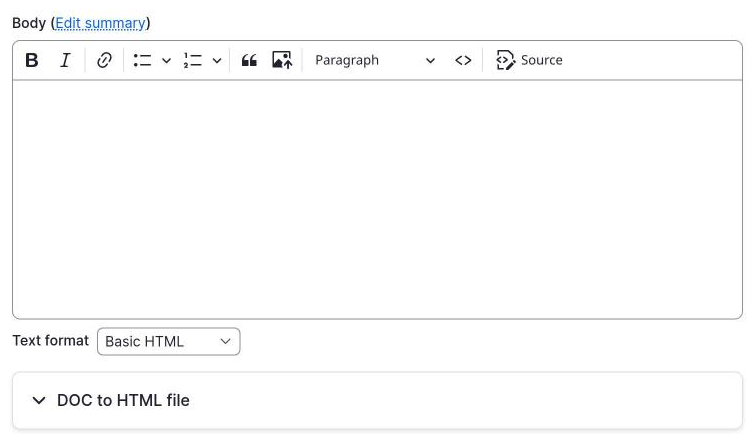Open numbered list style options arrow
The height and width of the screenshot is (442, 755).
coord(217,61)
